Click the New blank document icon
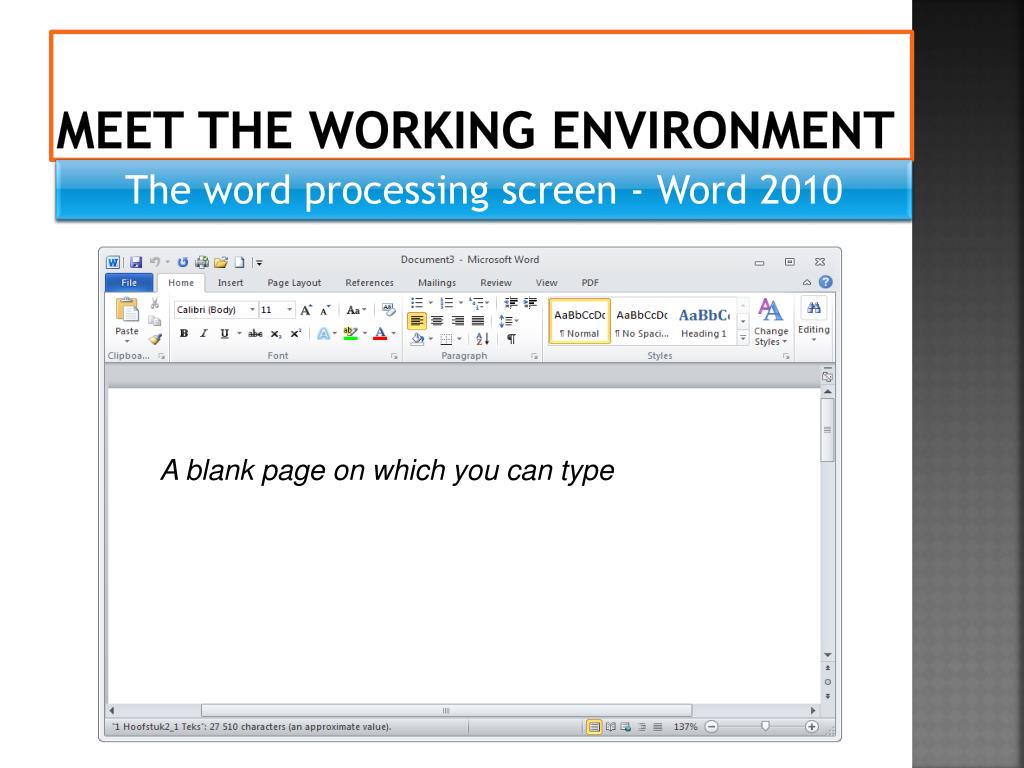This screenshot has height=768, width=1024. pyautogui.click(x=240, y=263)
